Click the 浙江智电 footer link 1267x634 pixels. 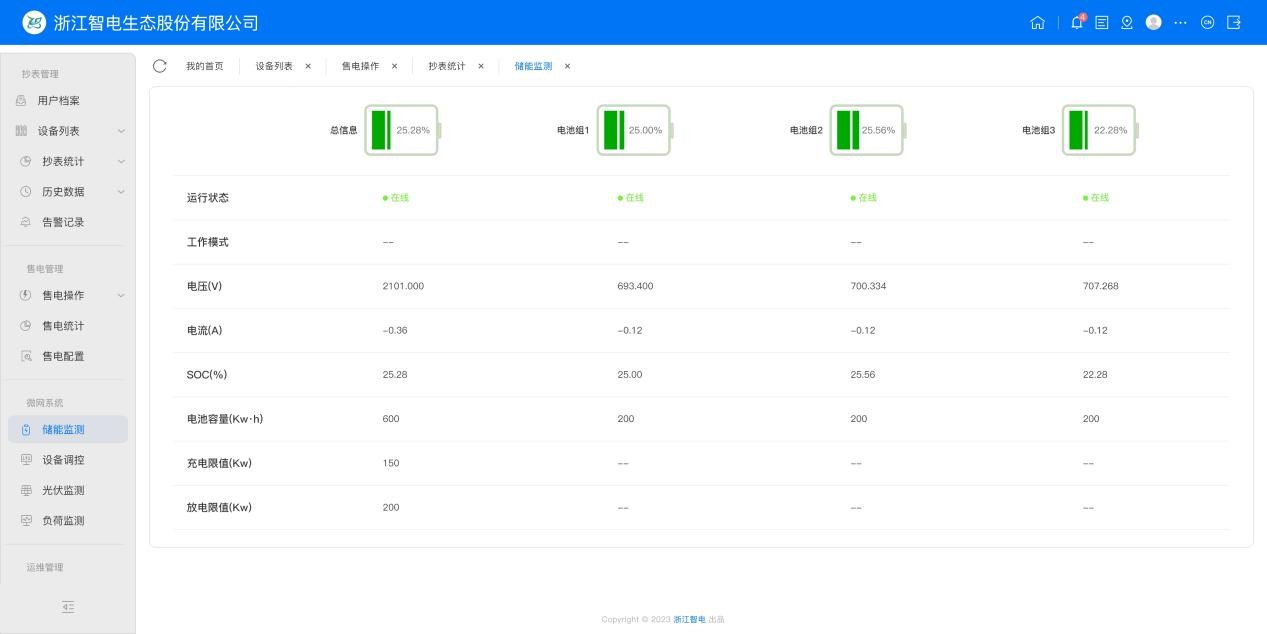(689, 620)
